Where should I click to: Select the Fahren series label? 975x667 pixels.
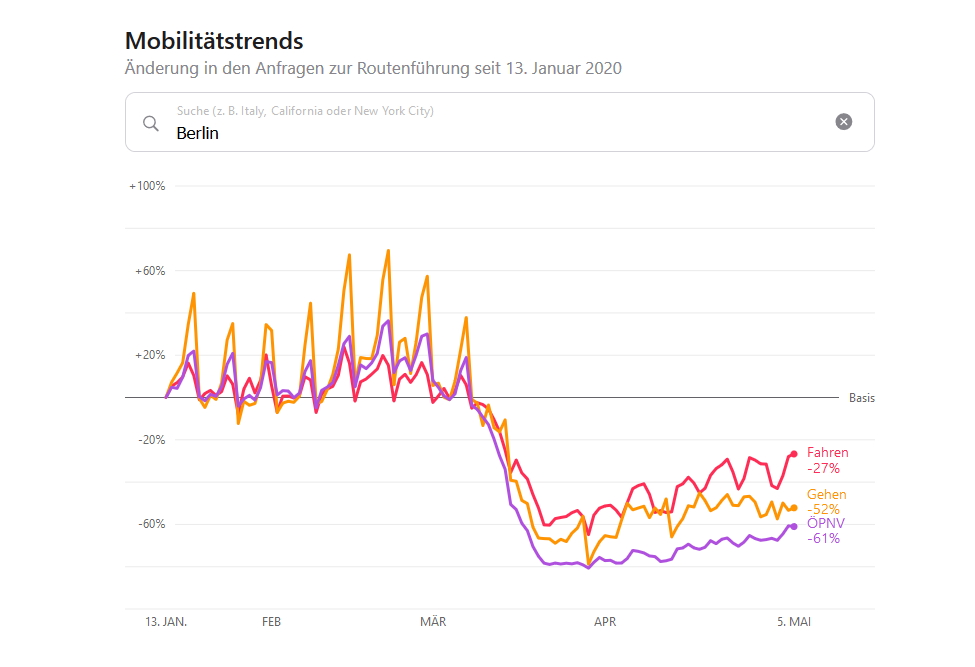827,453
